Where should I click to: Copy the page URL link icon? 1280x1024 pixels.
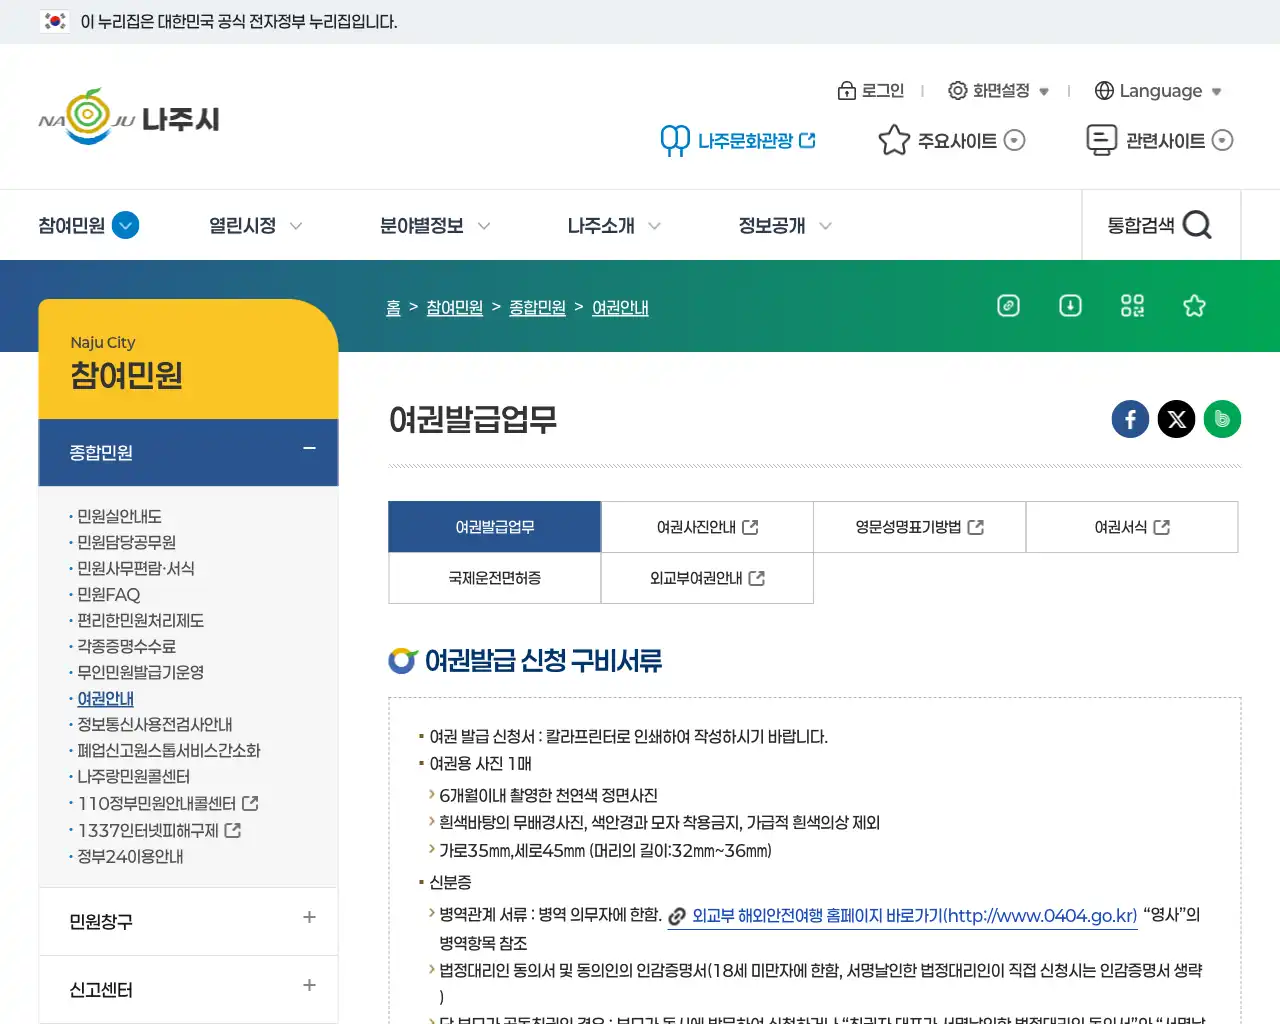pos(1008,306)
